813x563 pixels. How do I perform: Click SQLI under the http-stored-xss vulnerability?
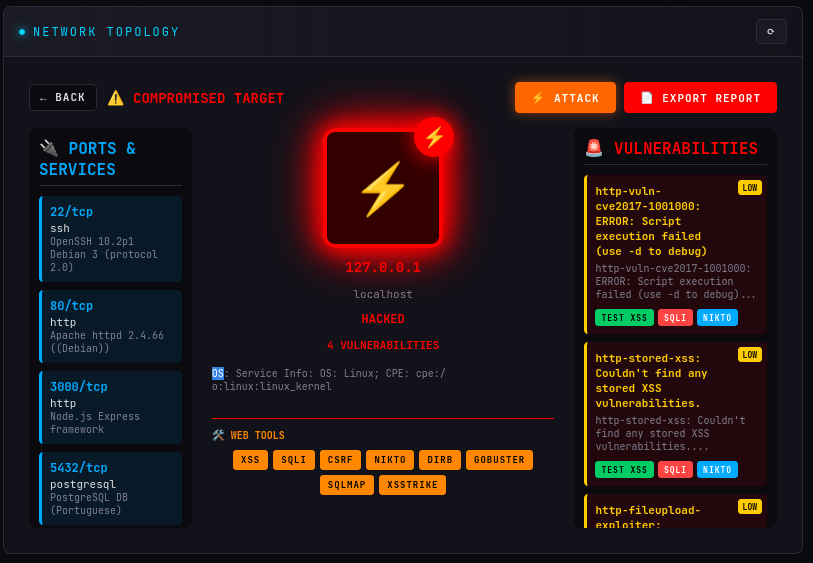tap(675, 469)
